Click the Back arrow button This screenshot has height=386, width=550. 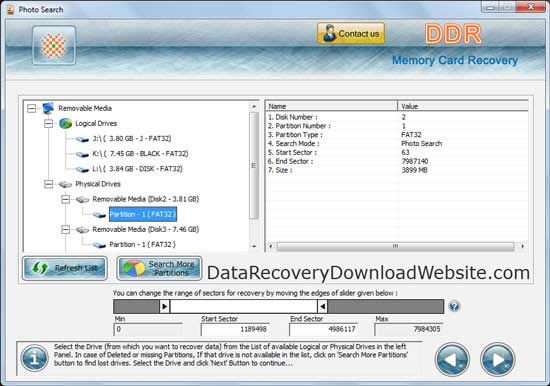click(x=452, y=360)
